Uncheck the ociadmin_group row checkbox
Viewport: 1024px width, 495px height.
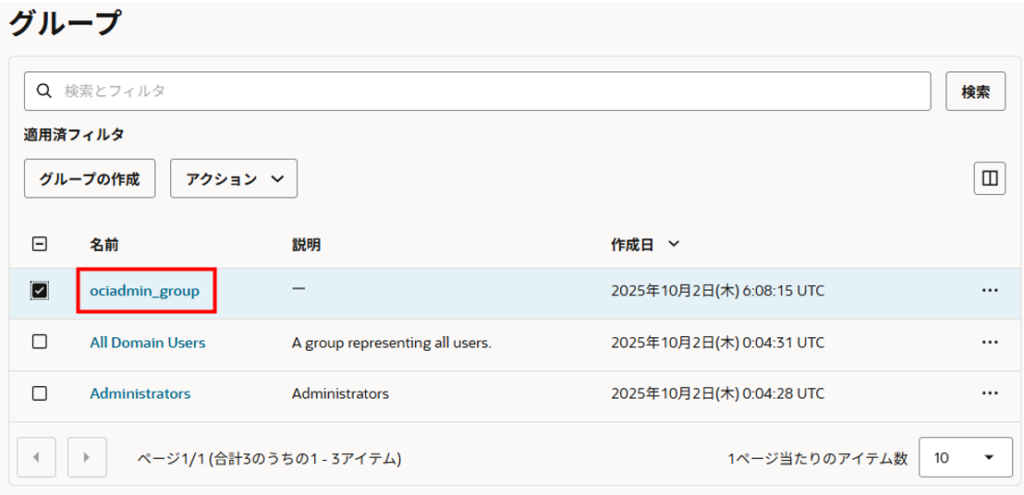pyautogui.click(x=40, y=290)
